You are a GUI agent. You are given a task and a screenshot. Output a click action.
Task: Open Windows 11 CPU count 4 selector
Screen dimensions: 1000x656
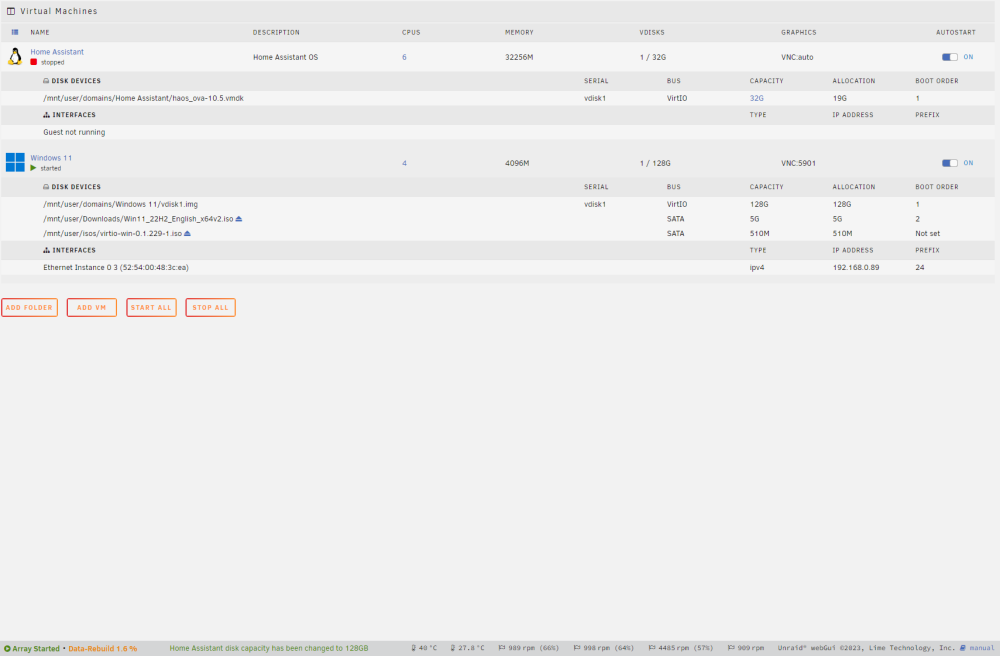pyautogui.click(x=404, y=163)
